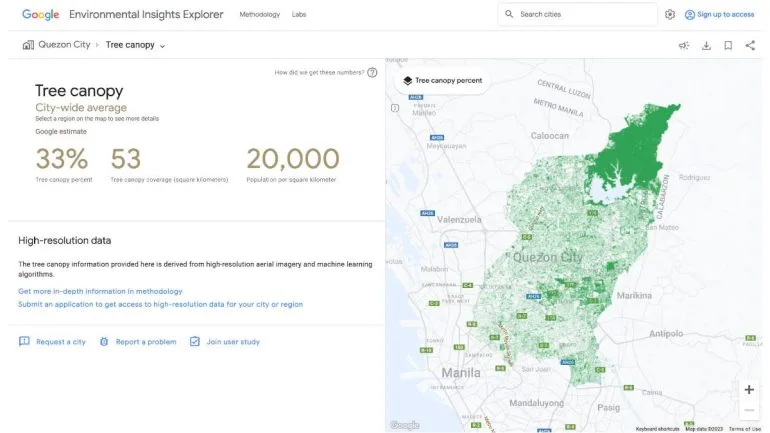The width and height of the screenshot is (770, 433).
Task: Click the Quezon City map label
Action: tap(548, 257)
